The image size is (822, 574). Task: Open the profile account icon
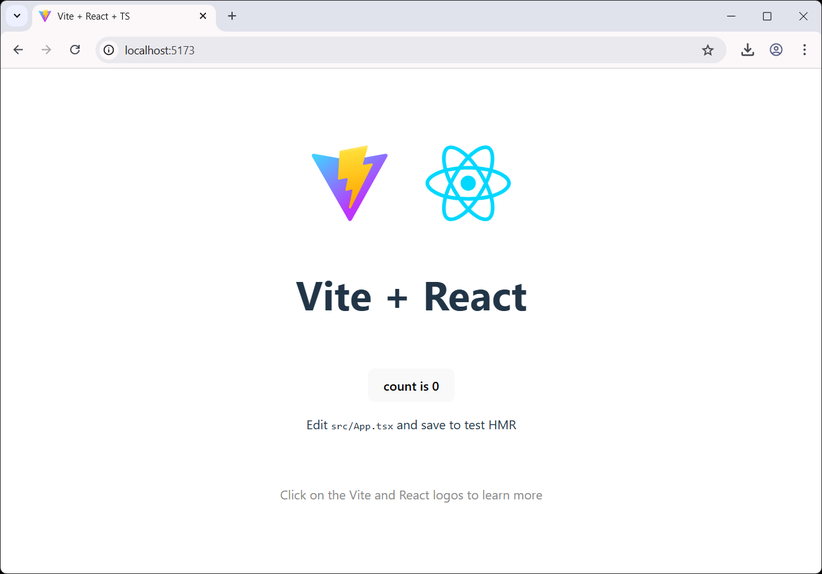pyautogui.click(x=776, y=50)
